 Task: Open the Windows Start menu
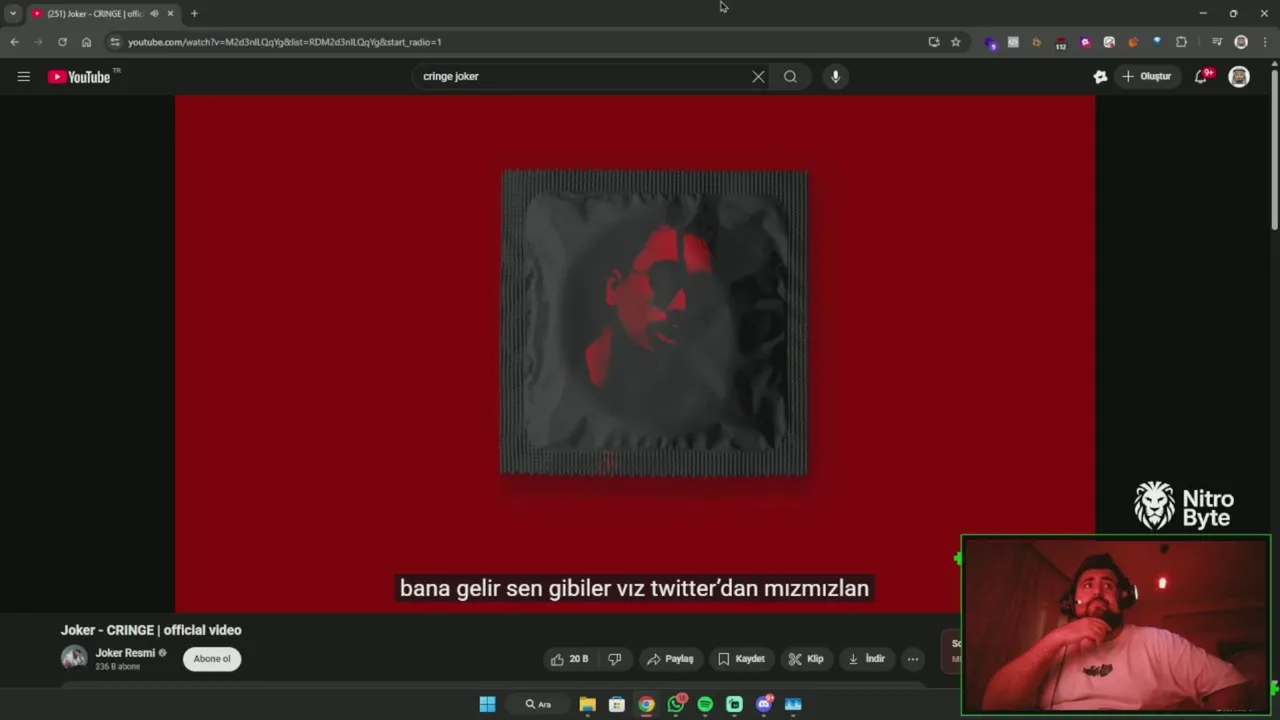pyautogui.click(x=487, y=704)
